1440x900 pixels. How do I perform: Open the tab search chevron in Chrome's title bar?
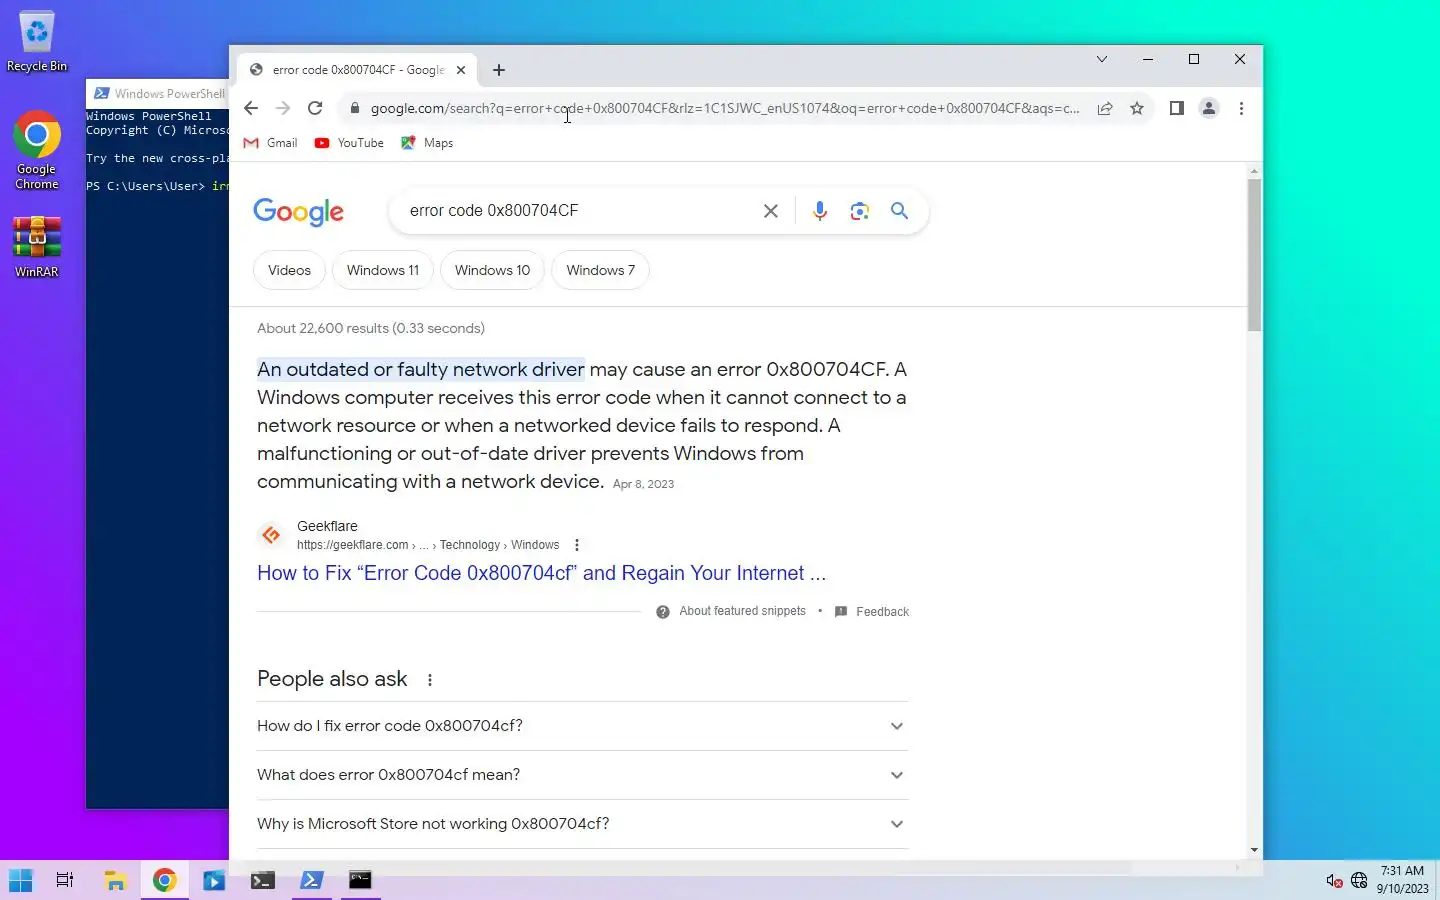(x=1102, y=59)
